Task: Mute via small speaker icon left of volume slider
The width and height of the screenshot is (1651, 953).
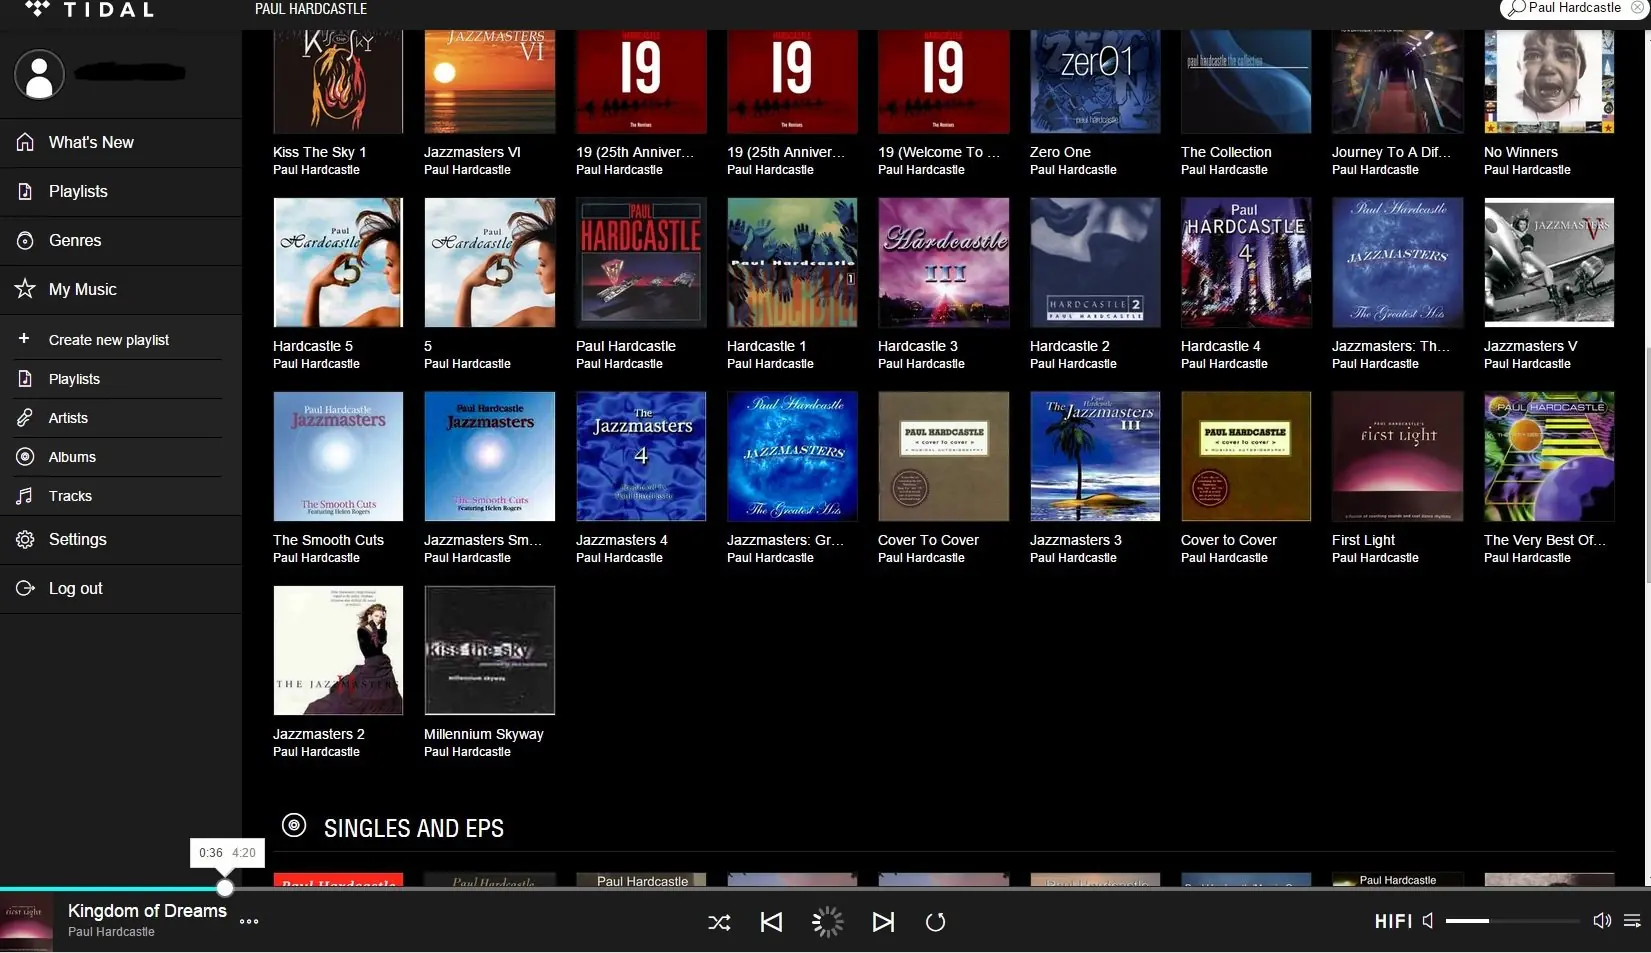Action: tap(1428, 921)
